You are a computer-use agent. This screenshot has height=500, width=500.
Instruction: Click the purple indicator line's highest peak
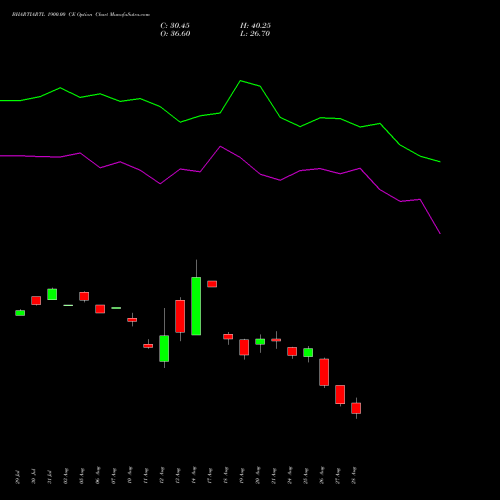[x=221, y=146]
